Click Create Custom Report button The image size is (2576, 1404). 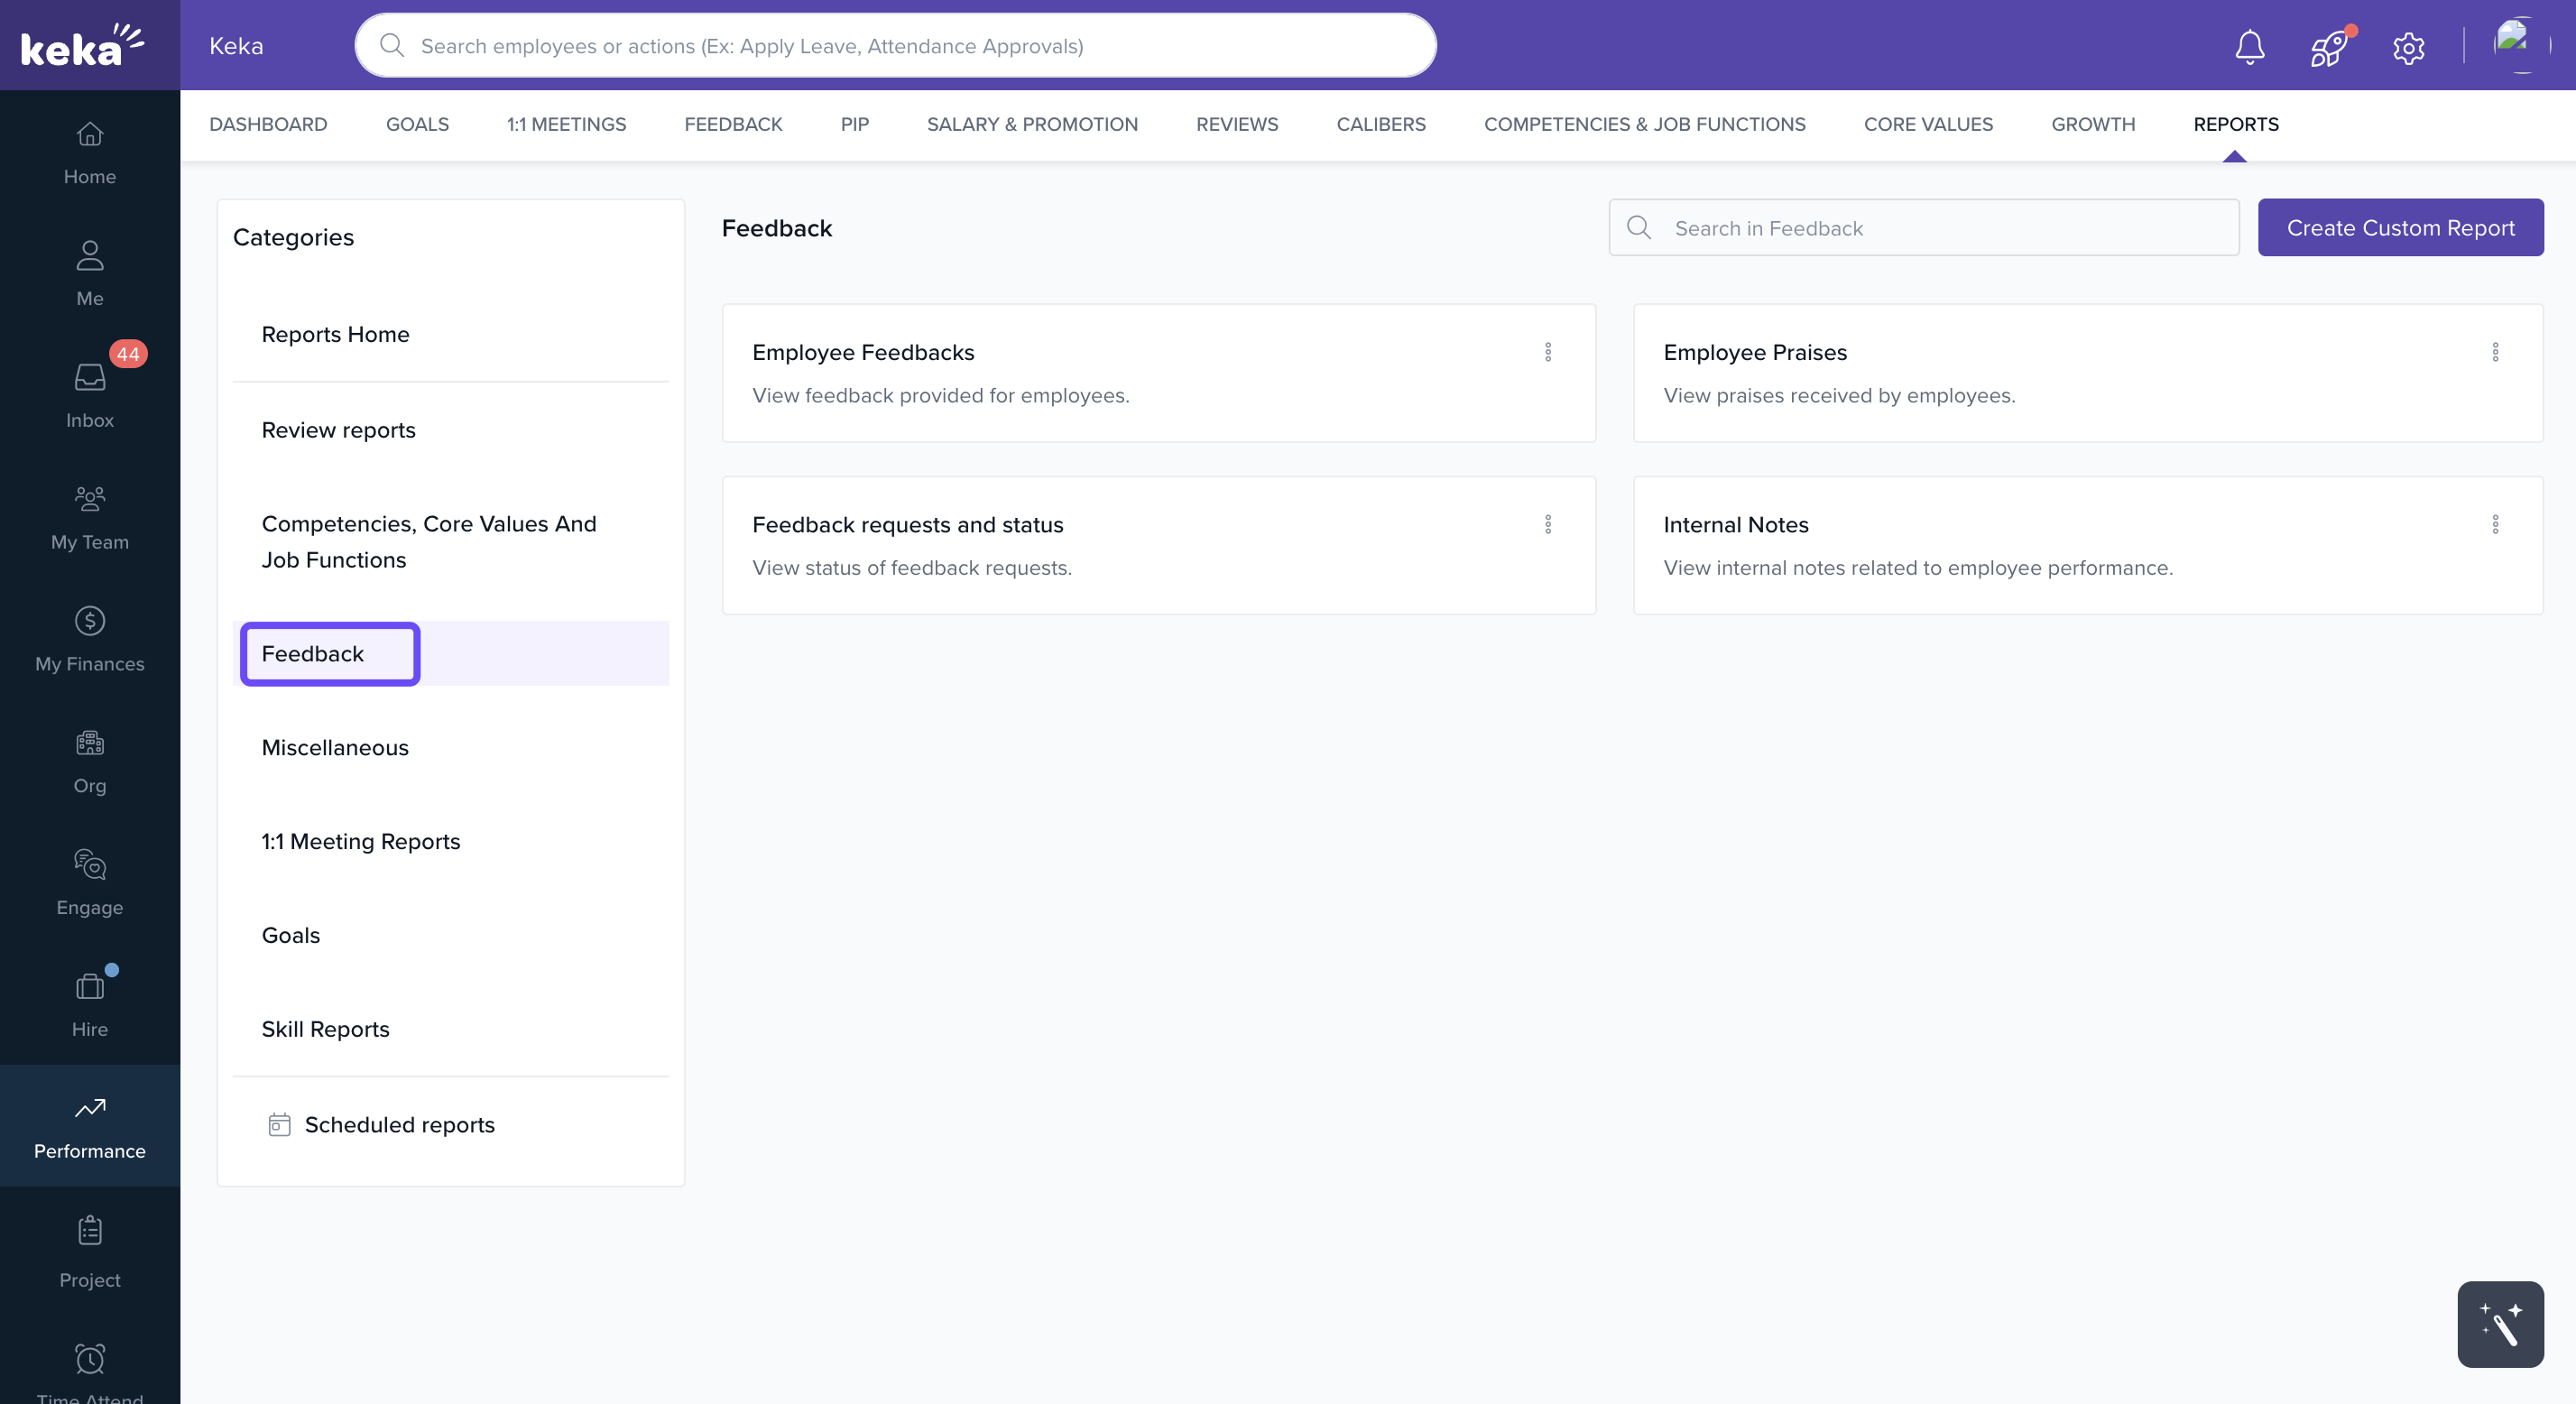click(x=2399, y=228)
